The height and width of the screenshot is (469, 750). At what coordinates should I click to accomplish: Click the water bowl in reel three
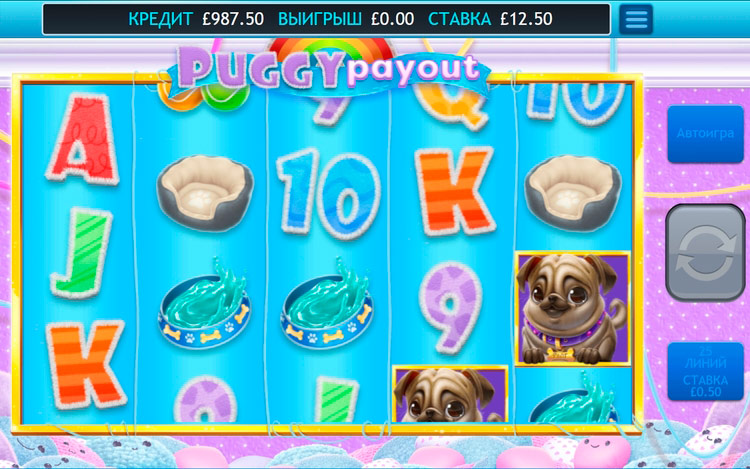tap(328, 304)
